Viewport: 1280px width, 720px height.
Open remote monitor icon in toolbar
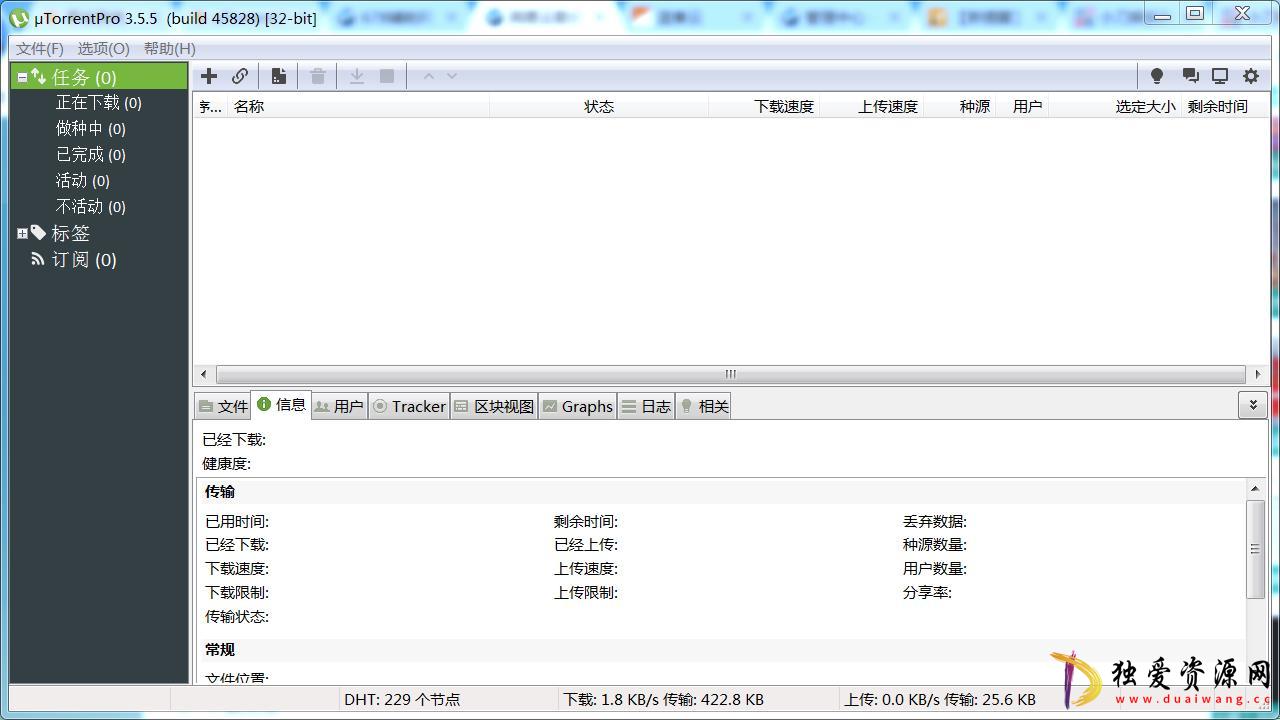coord(1220,76)
